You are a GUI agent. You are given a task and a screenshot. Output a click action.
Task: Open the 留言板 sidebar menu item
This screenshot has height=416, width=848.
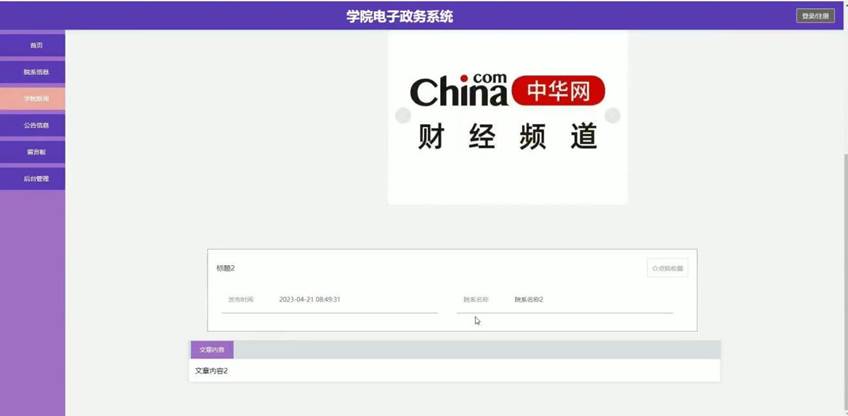tap(32, 152)
